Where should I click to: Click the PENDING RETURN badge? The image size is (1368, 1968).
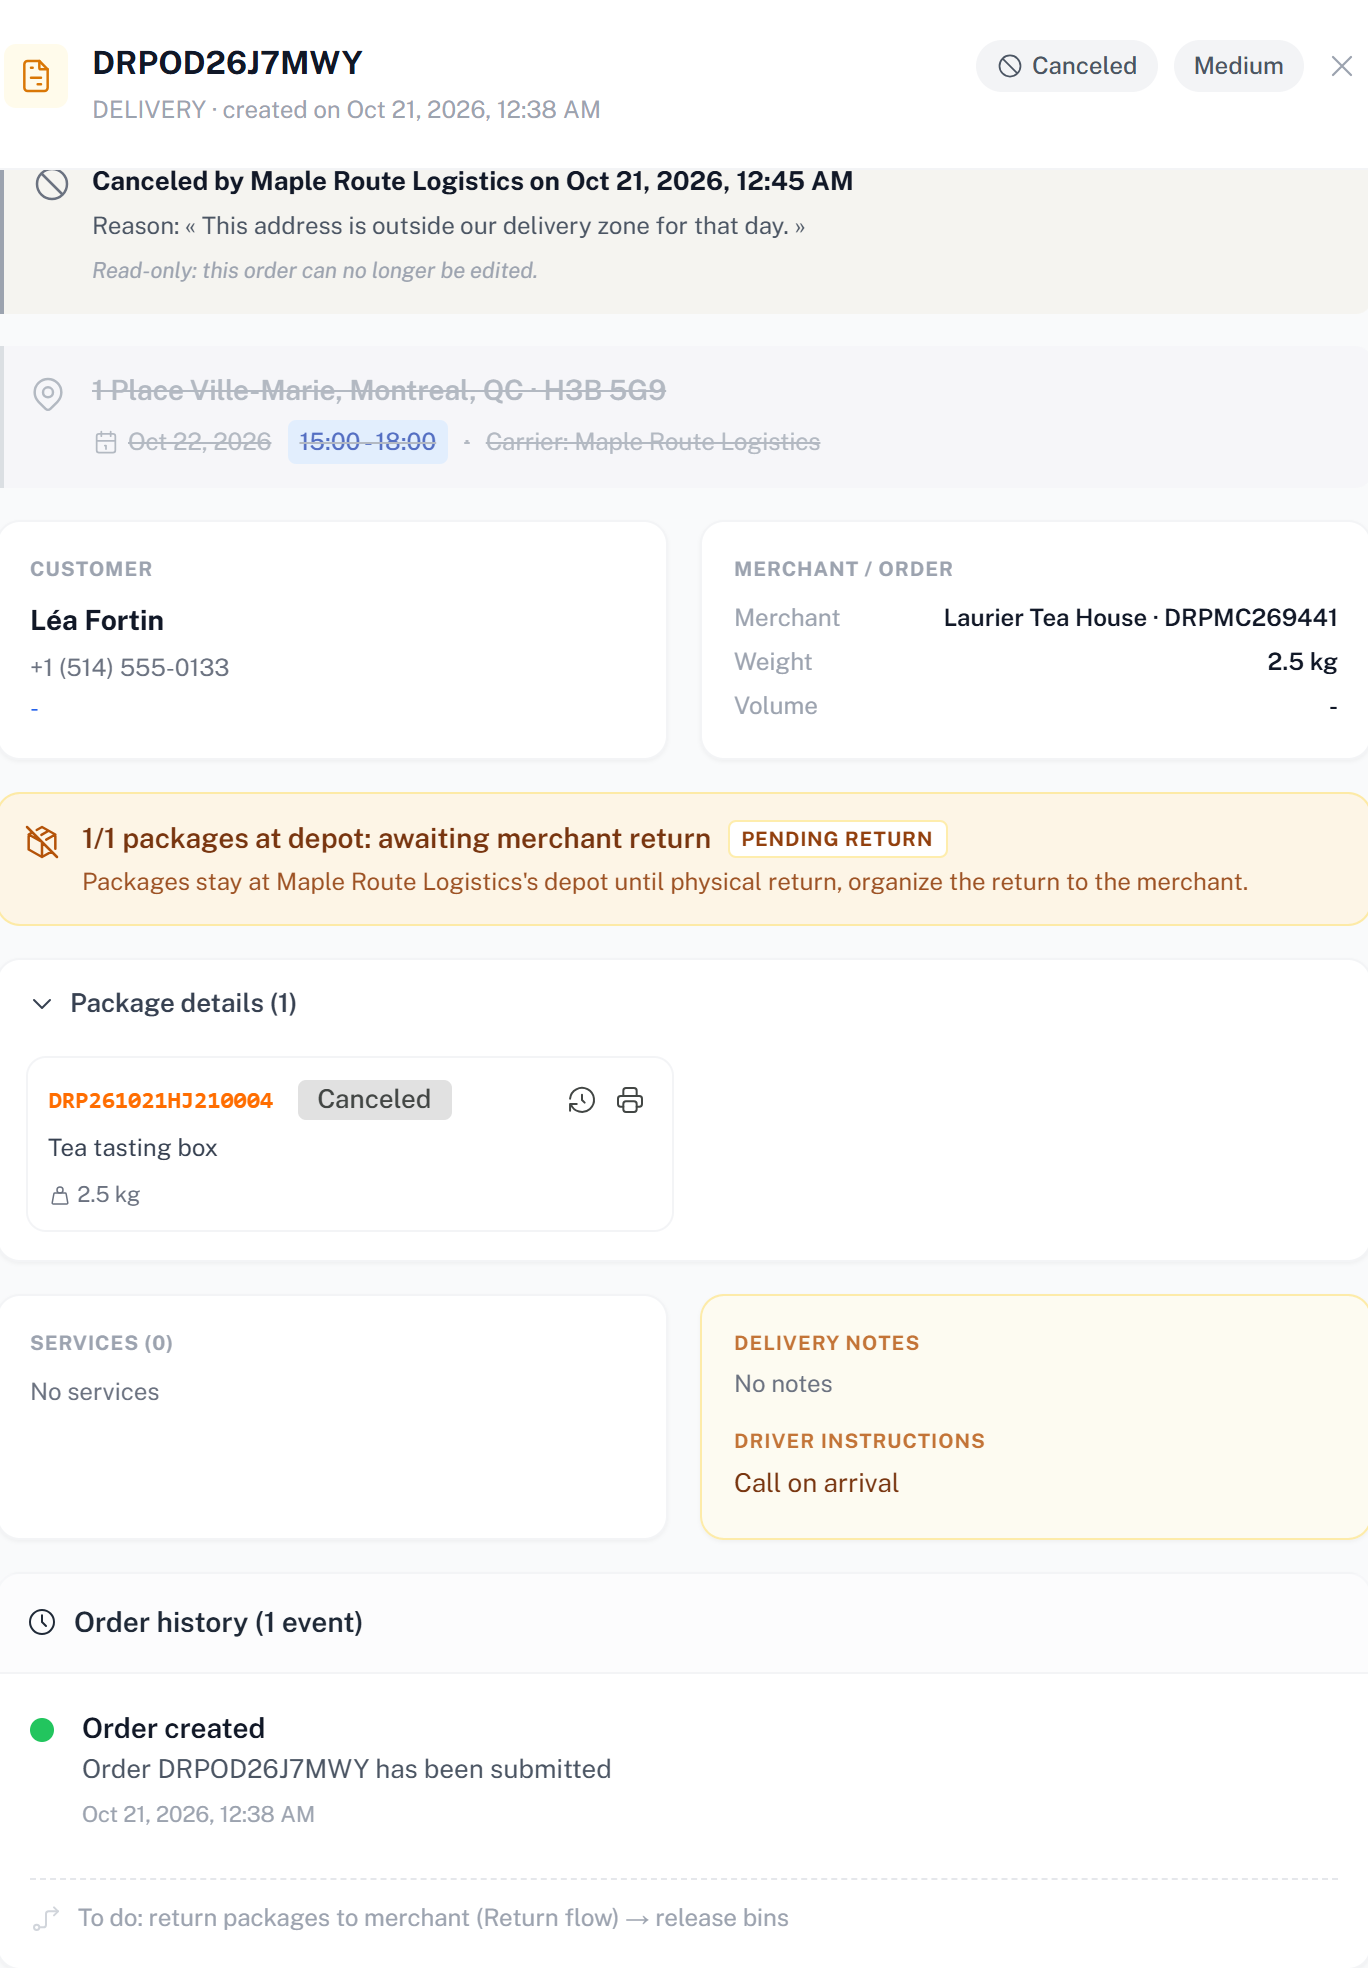coord(837,839)
